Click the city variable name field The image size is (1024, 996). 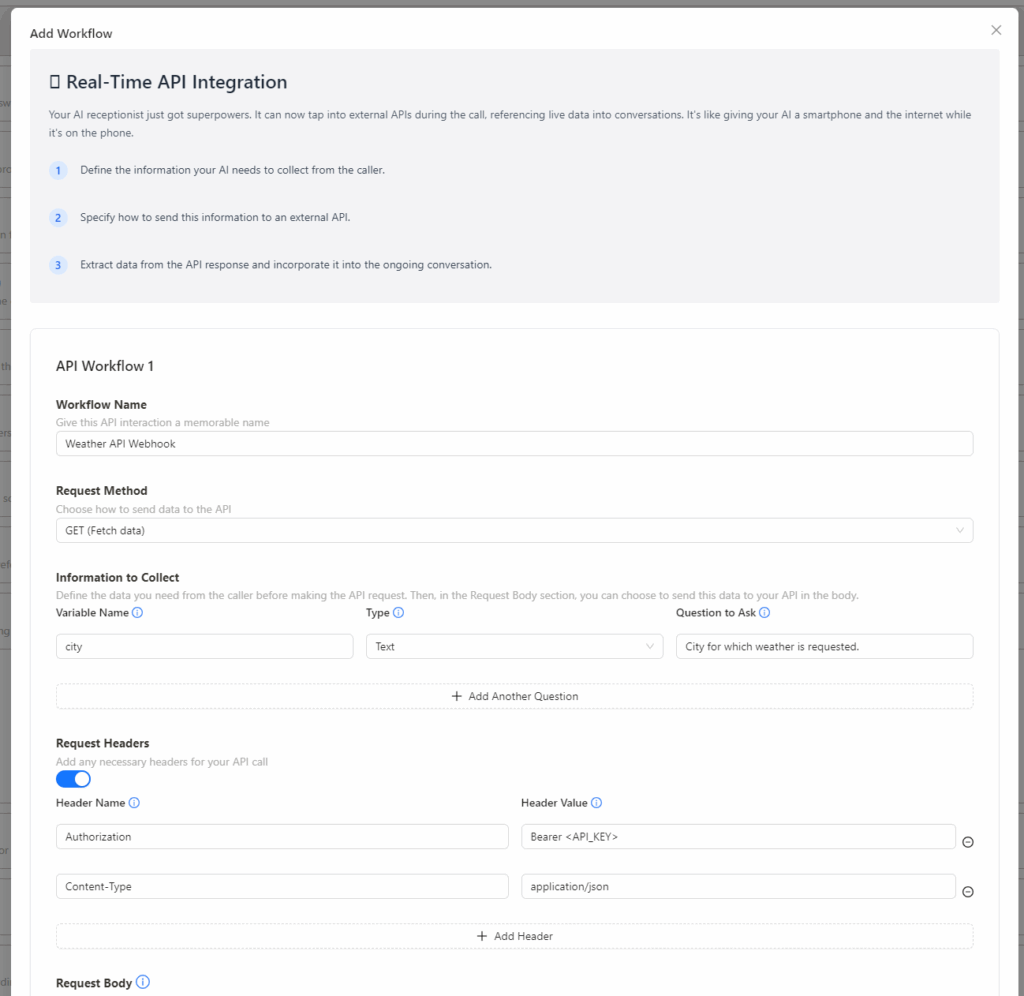204,647
